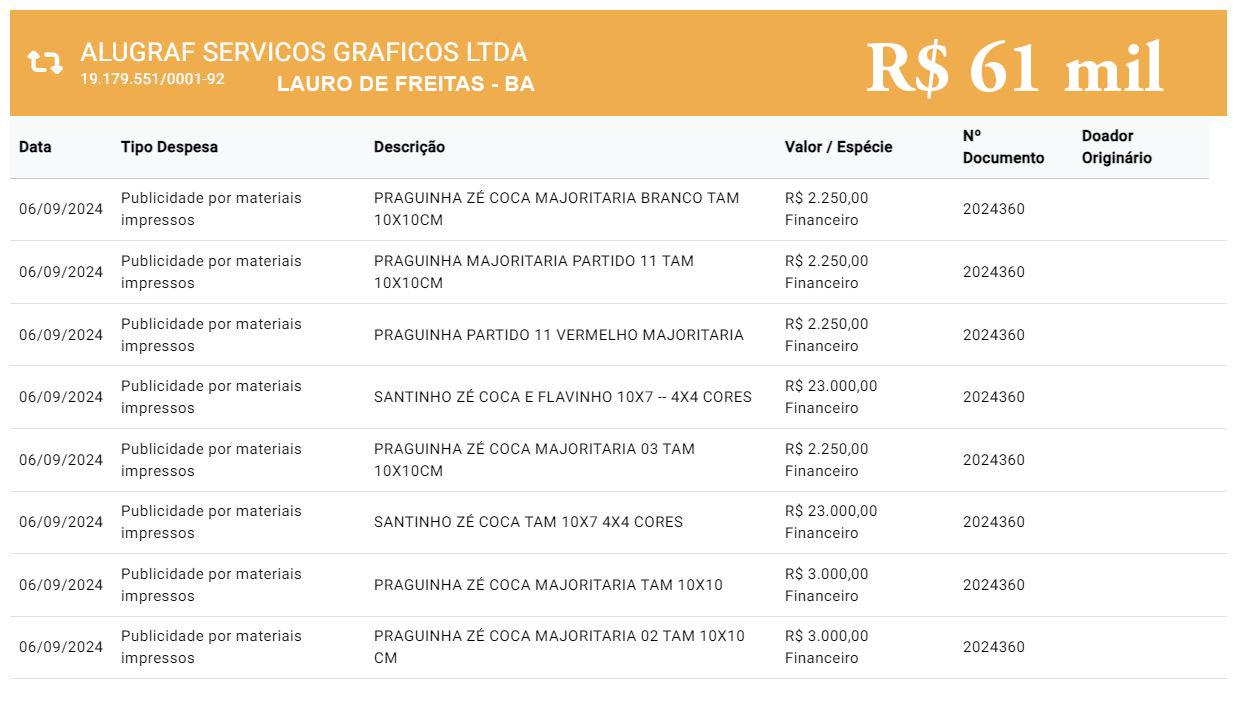
Task: Select the PRAGUINHA PARTIDO 11 VERMELHO row
Action: point(558,335)
